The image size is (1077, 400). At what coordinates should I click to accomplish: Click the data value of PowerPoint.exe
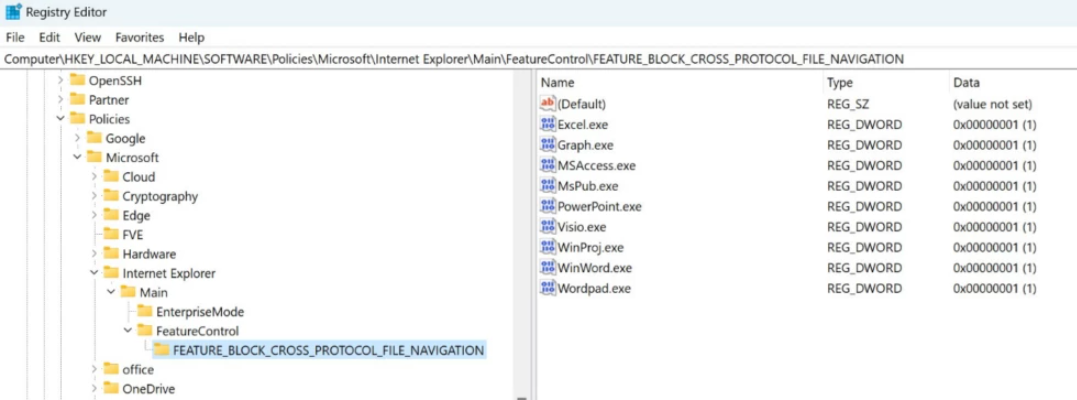point(995,206)
